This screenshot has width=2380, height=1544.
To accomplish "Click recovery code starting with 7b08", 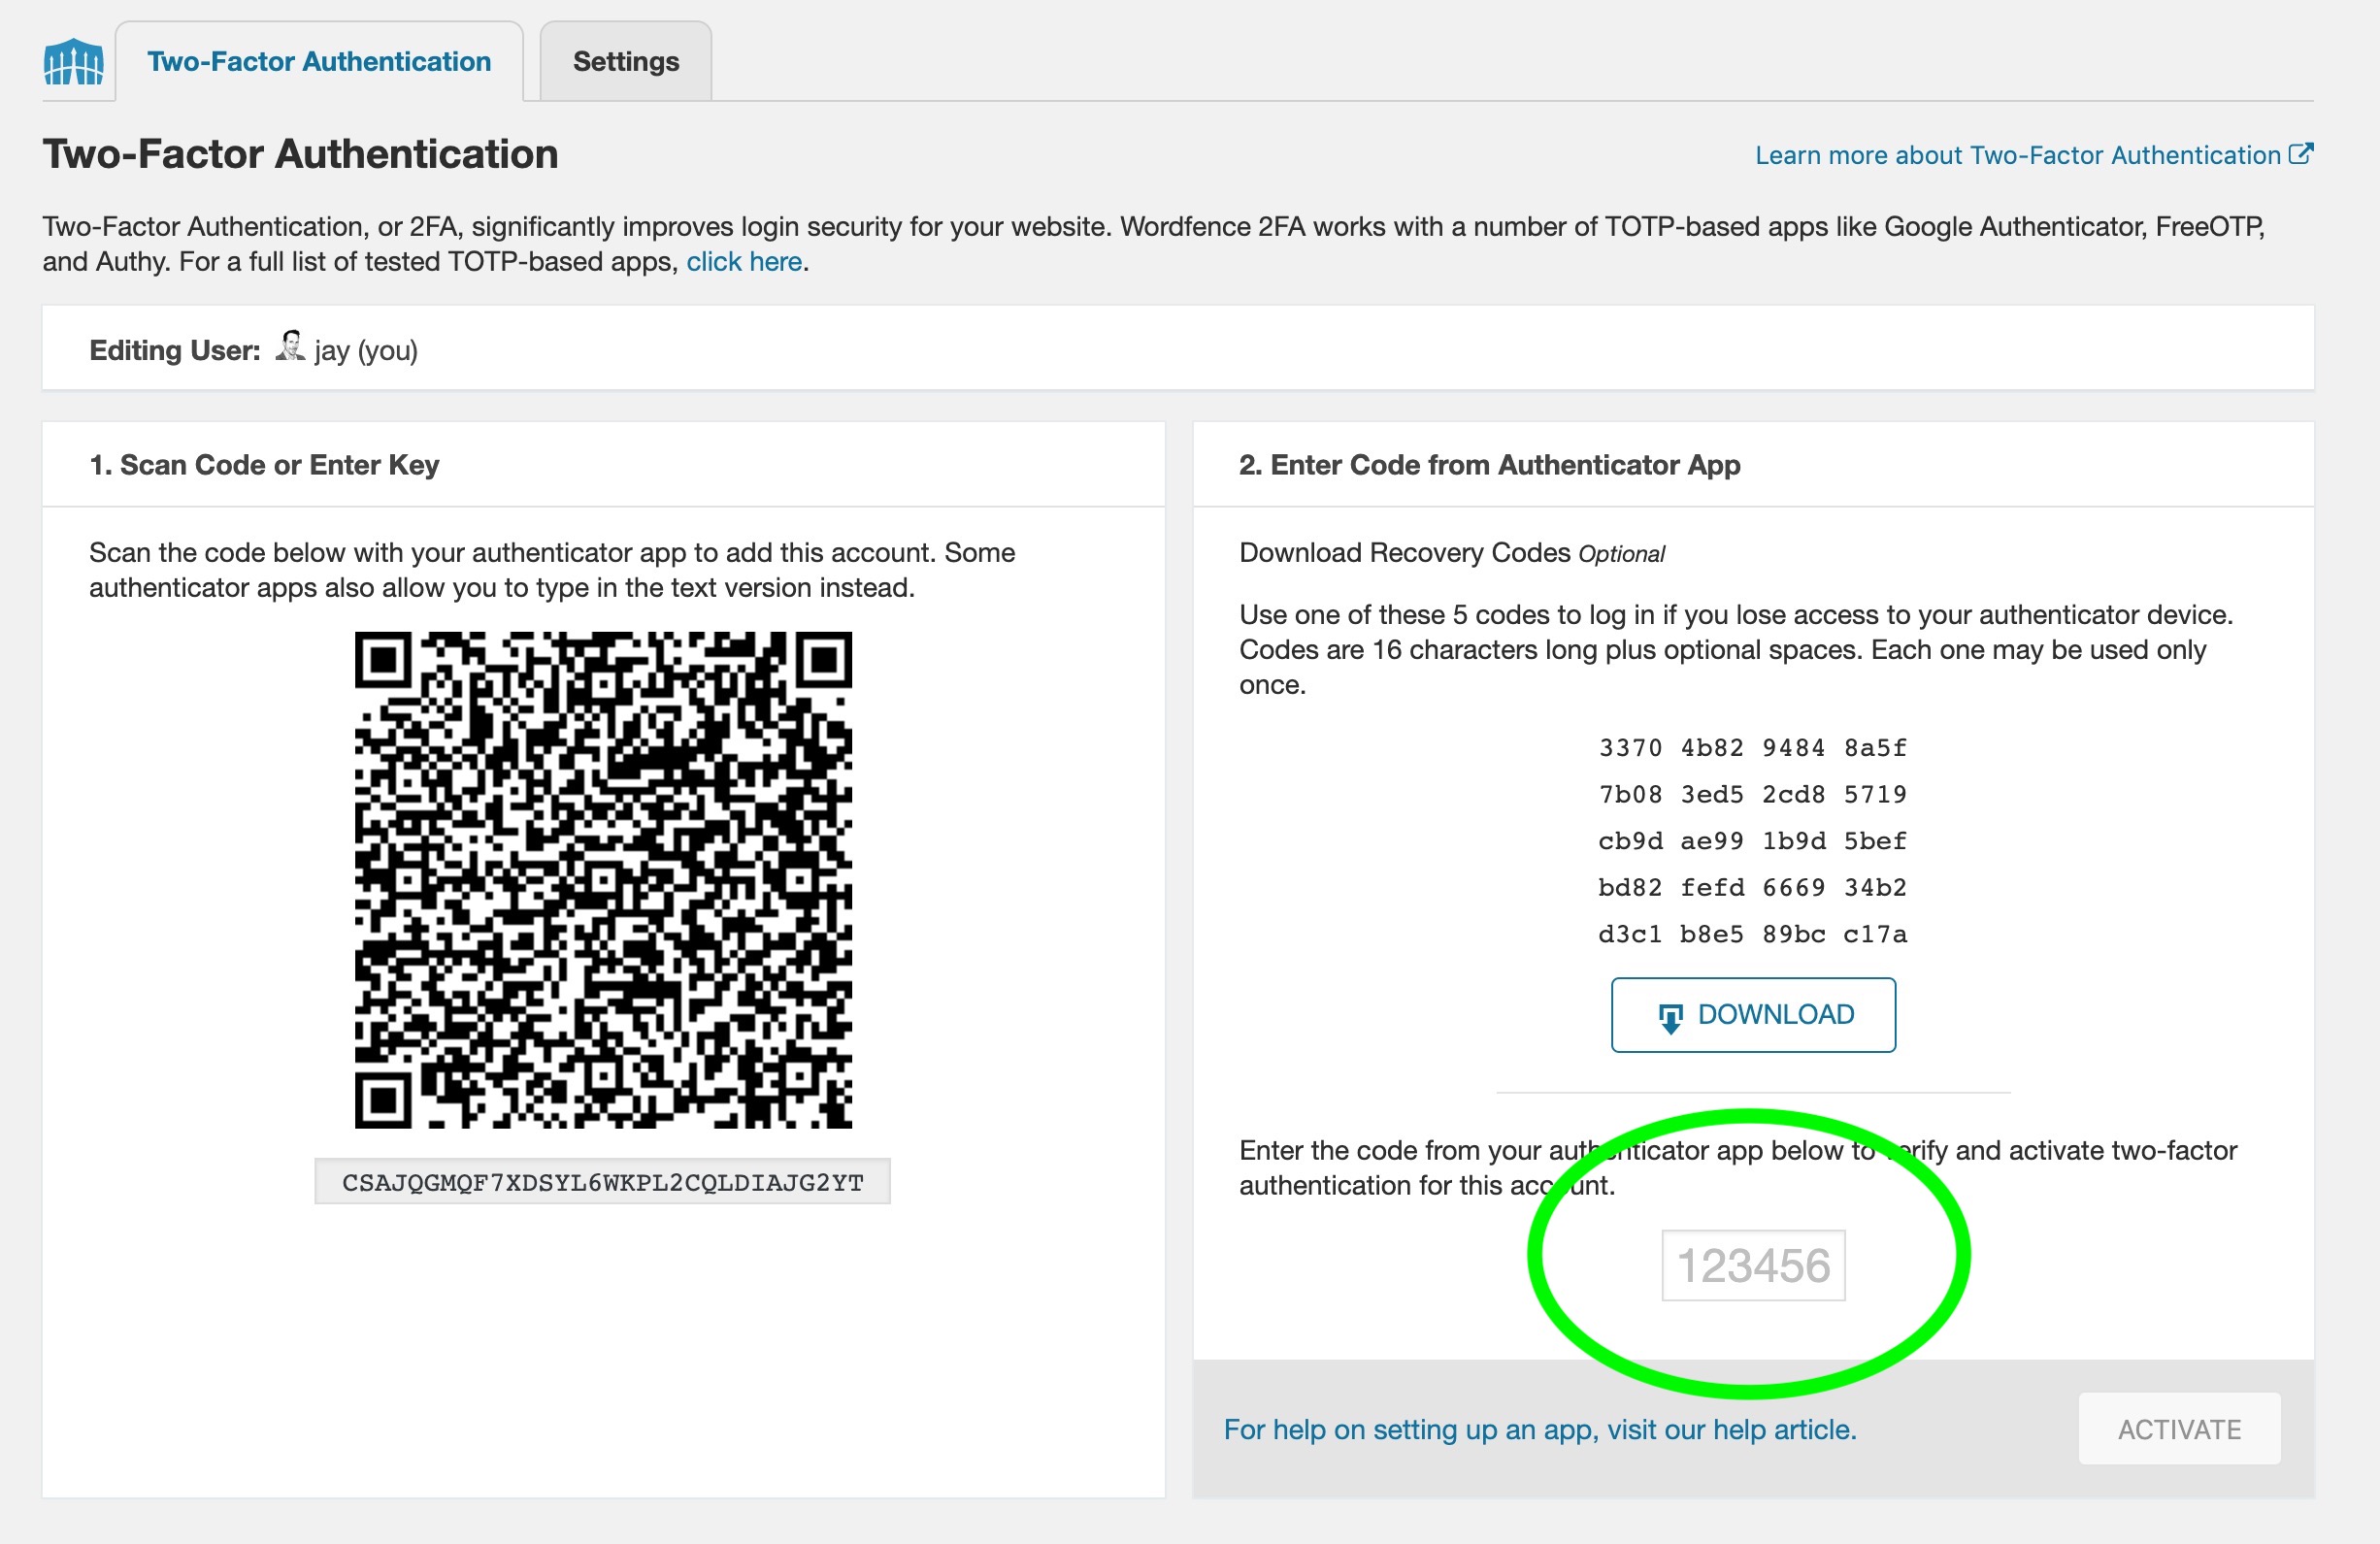I will click(x=1752, y=795).
